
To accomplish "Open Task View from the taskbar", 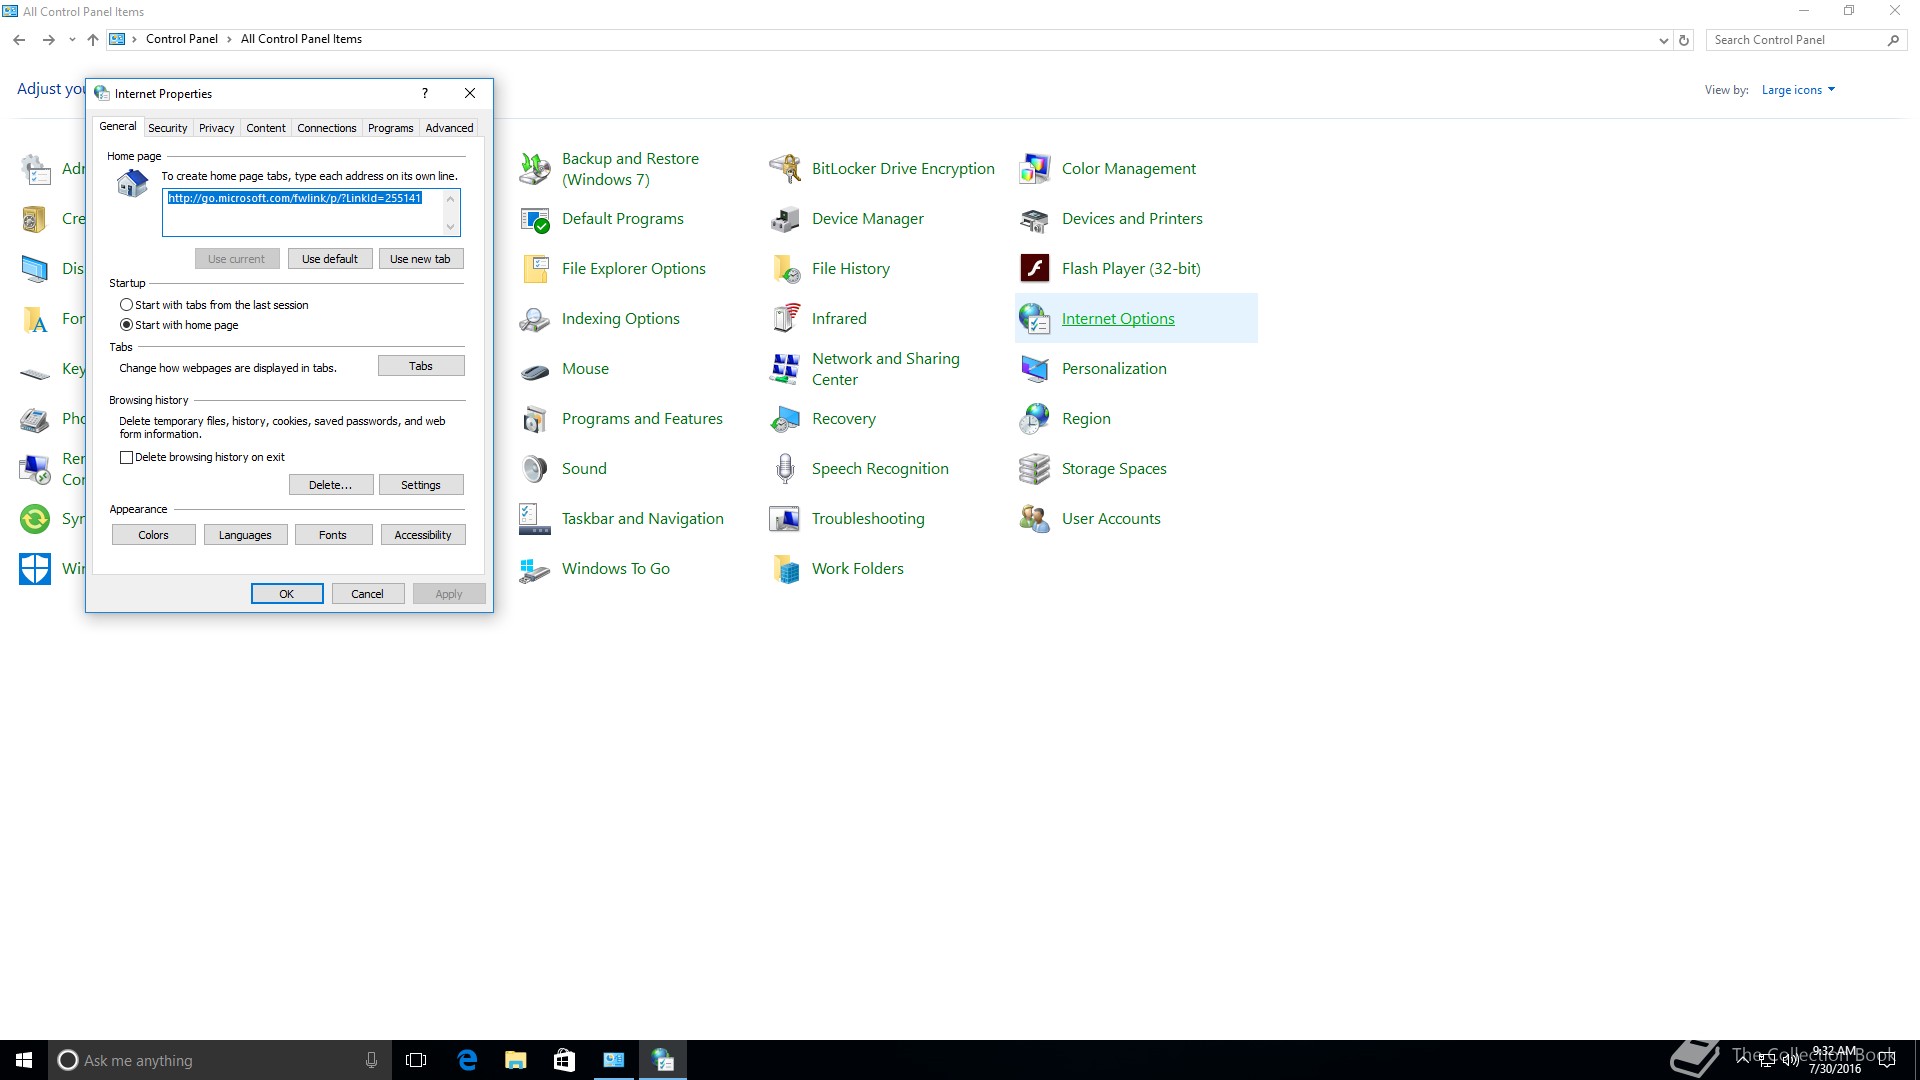I will pyautogui.click(x=416, y=1060).
